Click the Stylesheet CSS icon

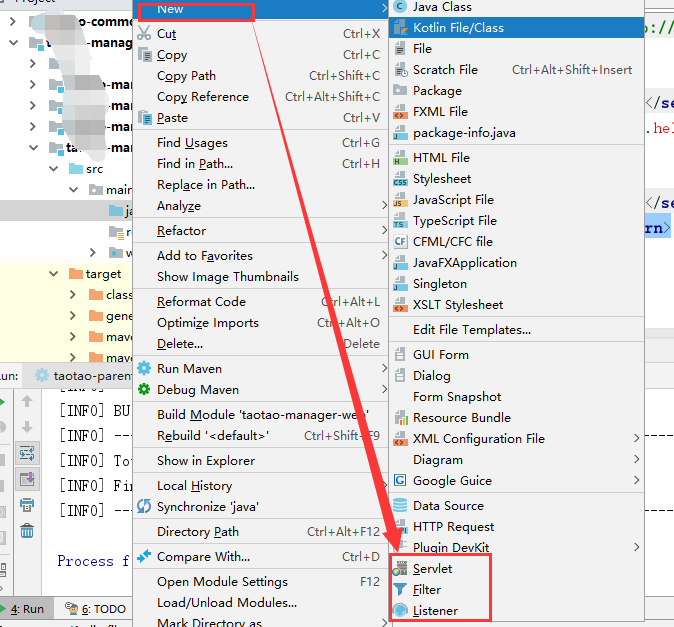click(x=400, y=178)
